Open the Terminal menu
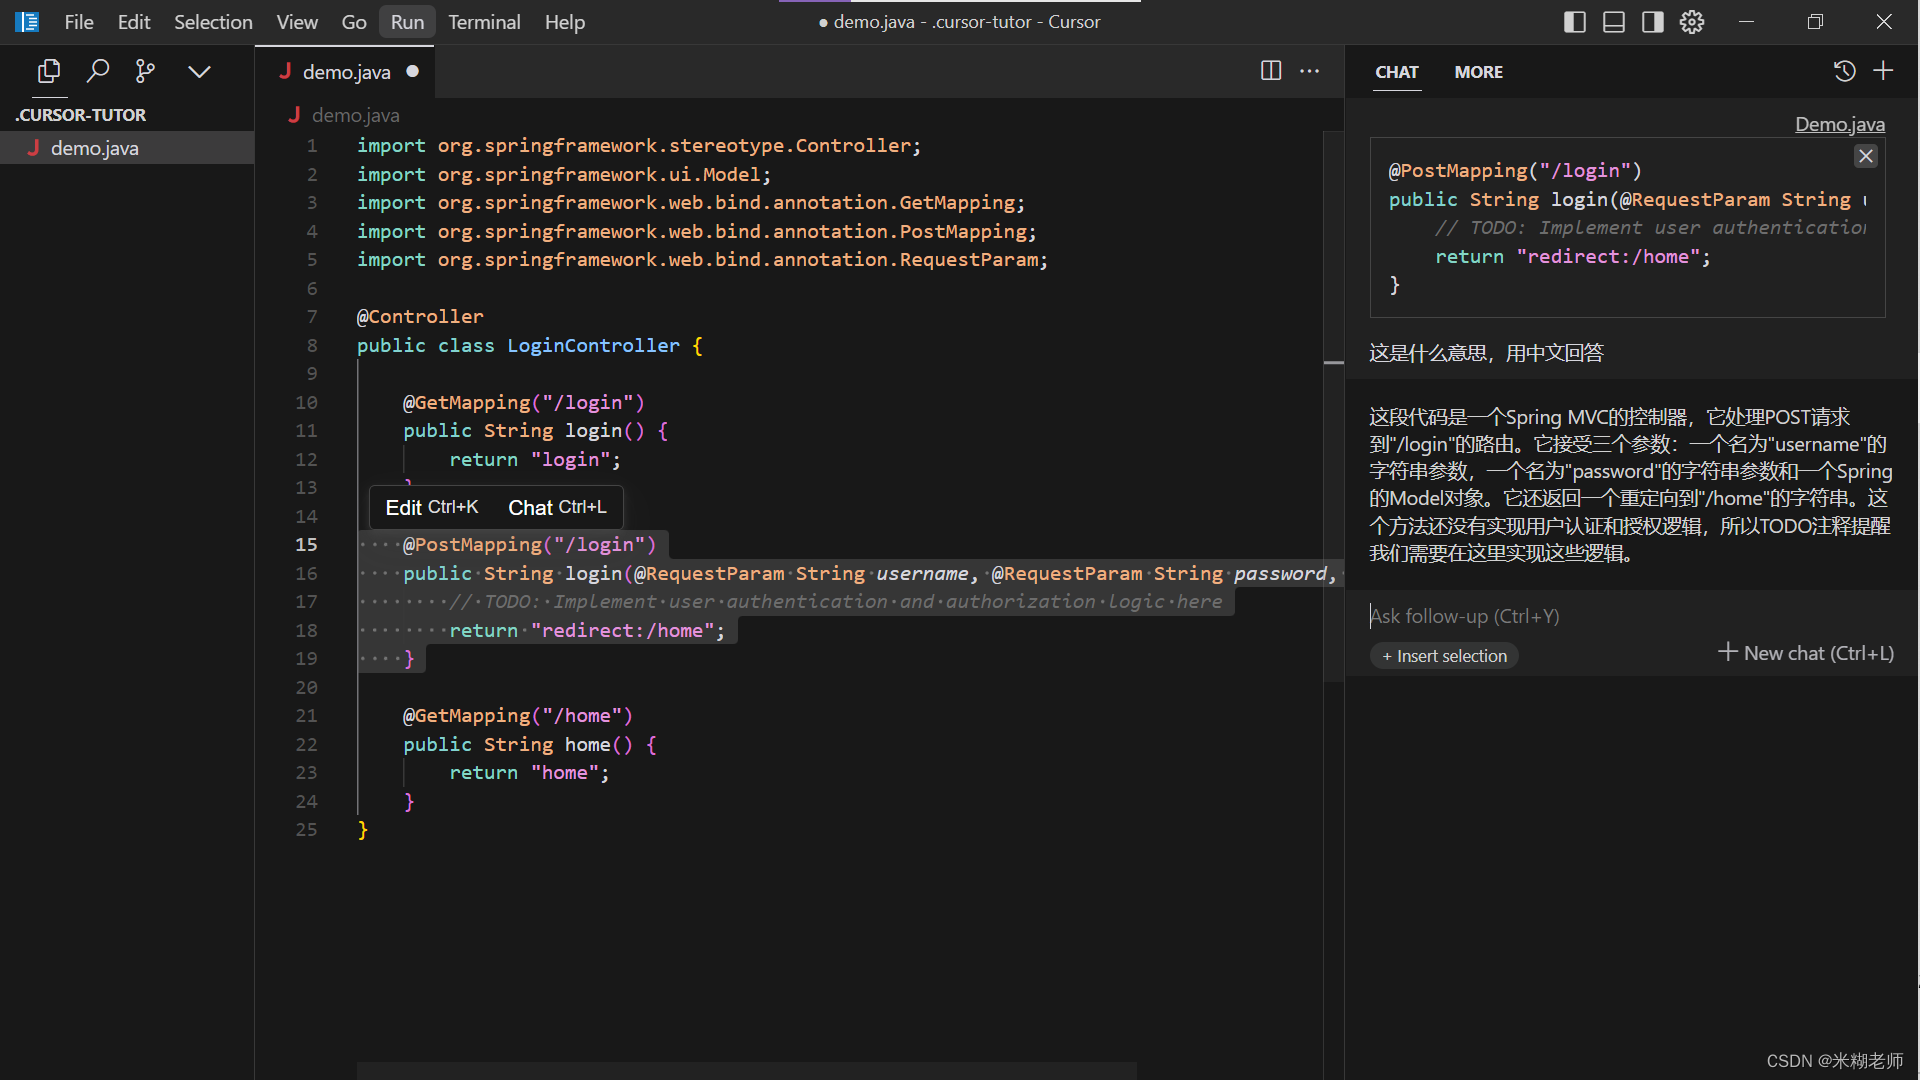Image resolution: width=1920 pixels, height=1080 pixels. point(484,22)
